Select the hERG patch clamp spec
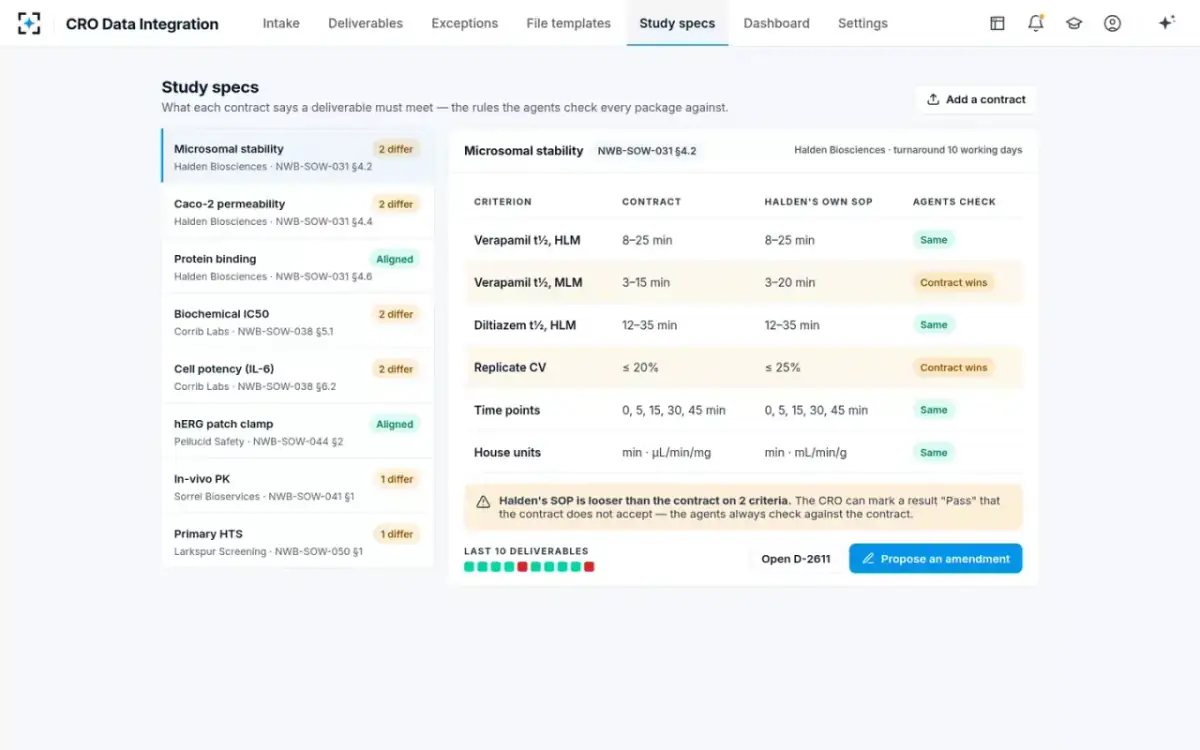 (298, 431)
